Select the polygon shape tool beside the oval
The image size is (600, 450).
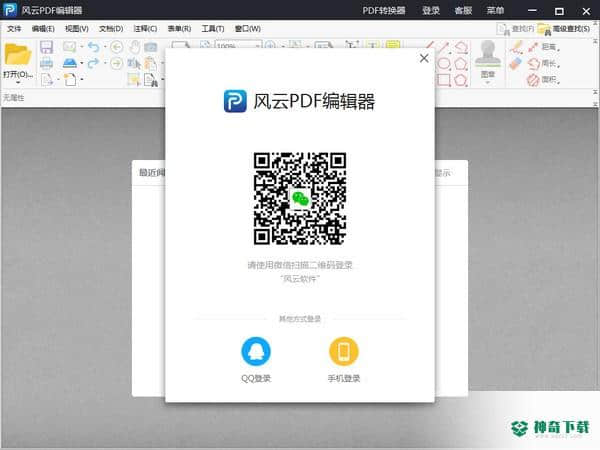tap(461, 64)
